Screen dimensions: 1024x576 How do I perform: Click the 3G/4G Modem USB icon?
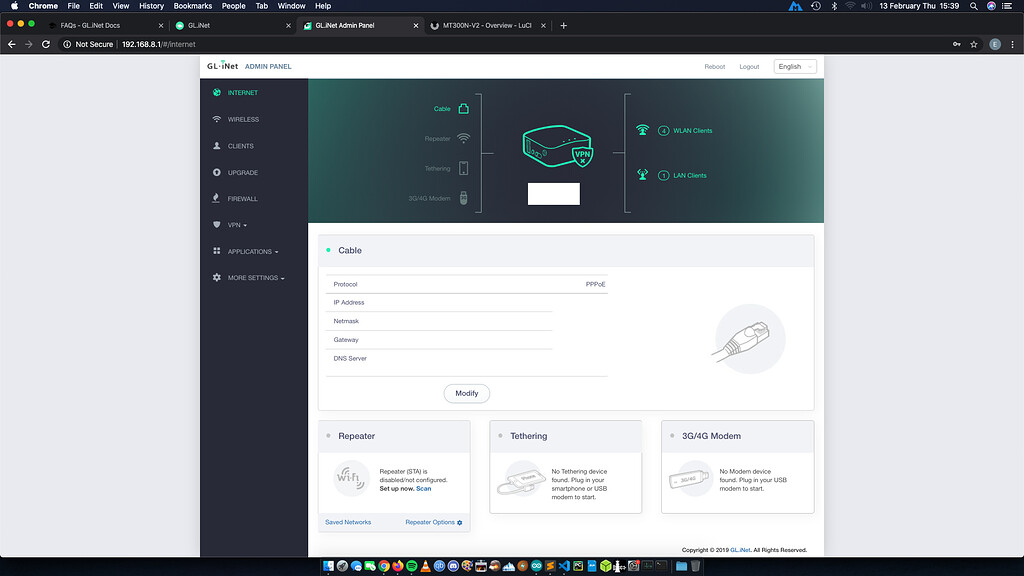point(463,199)
